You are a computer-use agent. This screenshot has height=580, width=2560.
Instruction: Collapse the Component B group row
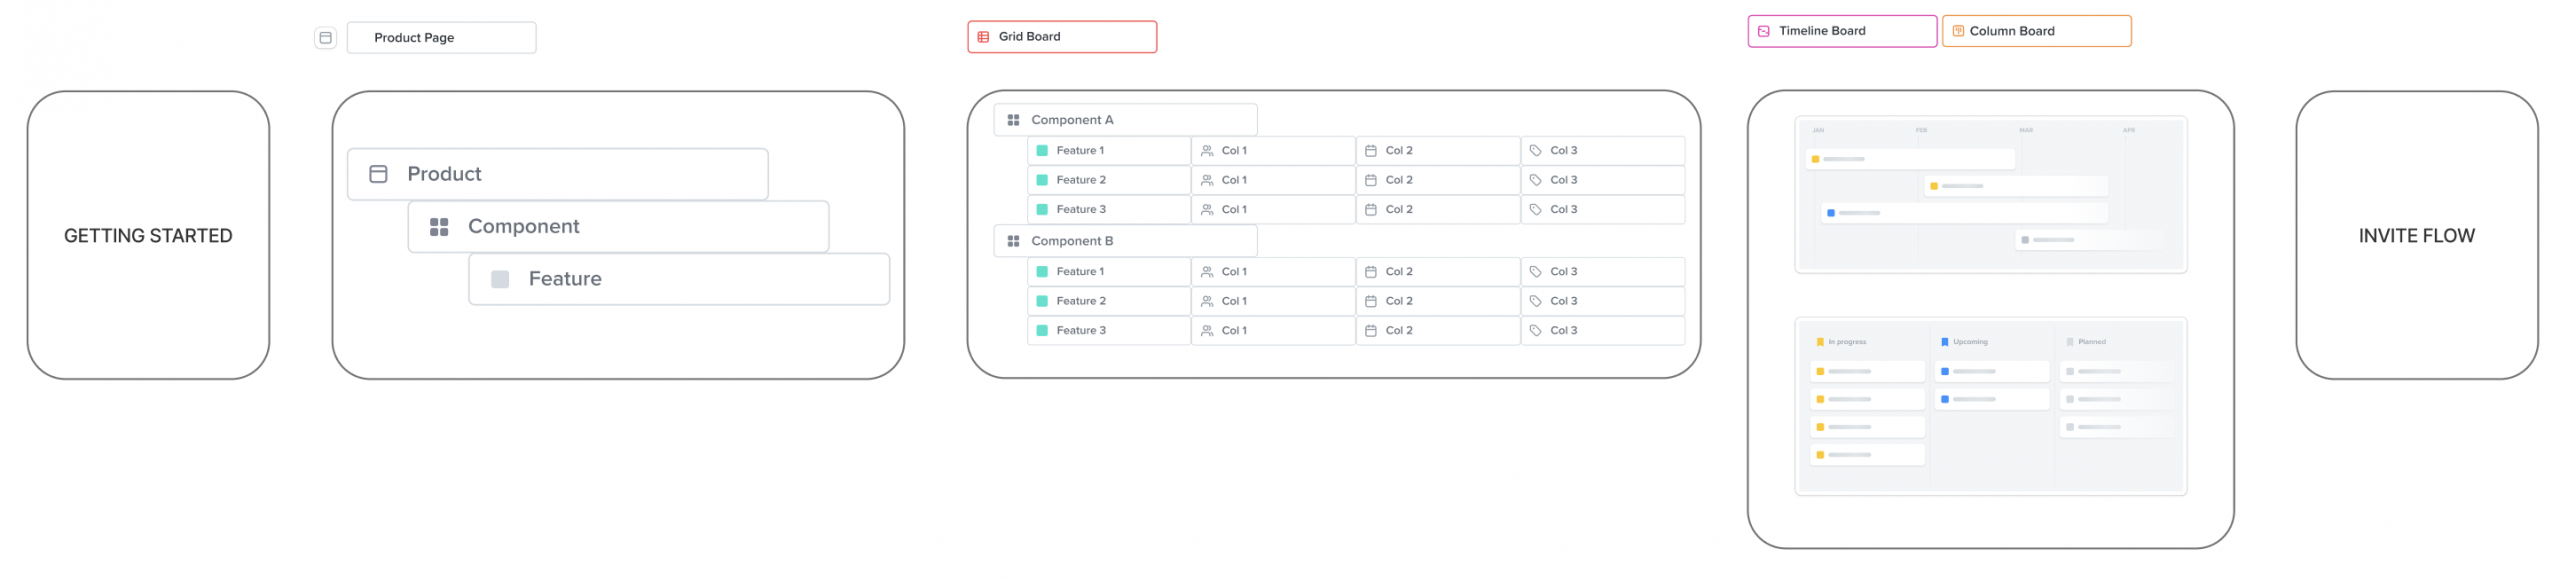point(1125,241)
